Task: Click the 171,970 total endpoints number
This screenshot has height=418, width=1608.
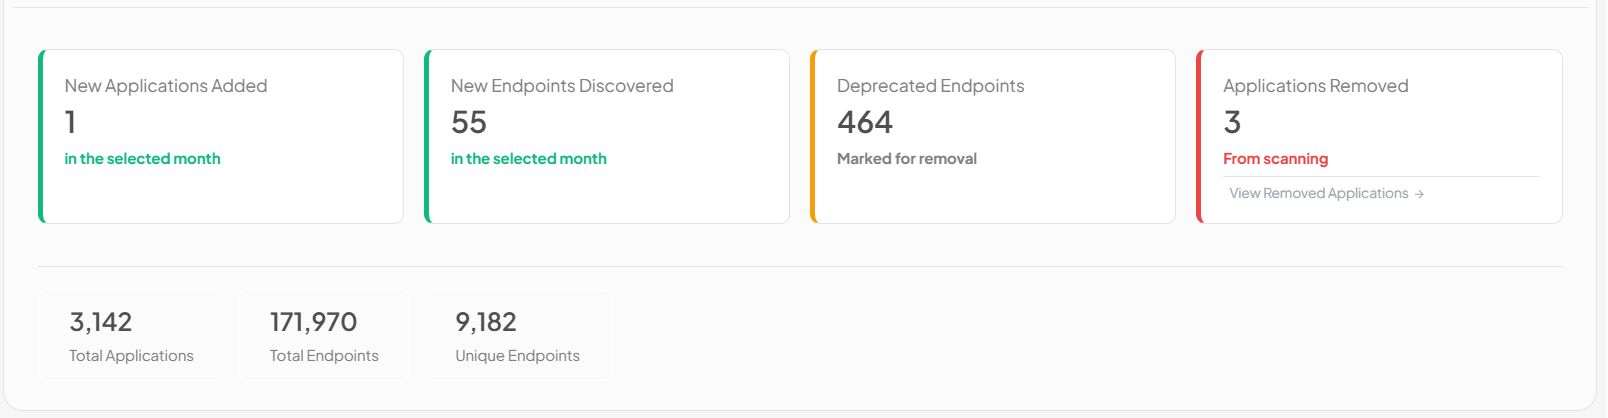Action: click(313, 322)
